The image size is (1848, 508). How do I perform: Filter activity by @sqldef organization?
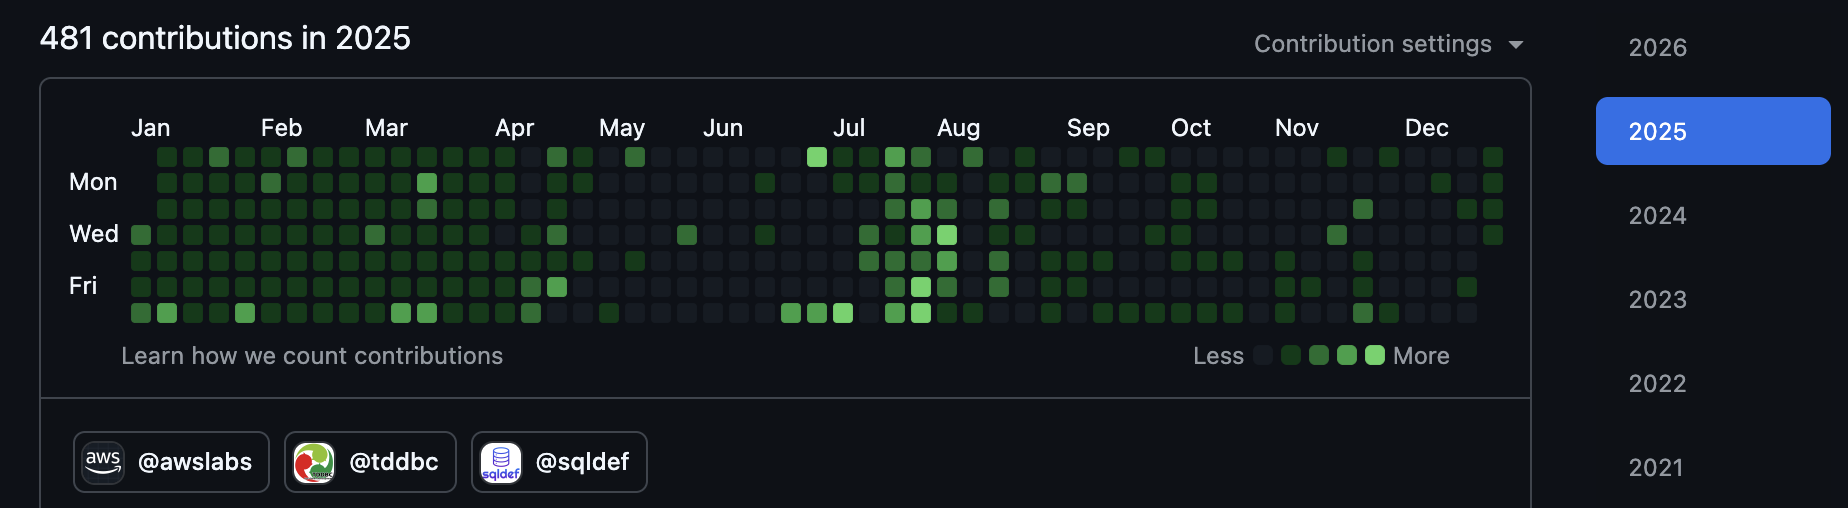582,462
